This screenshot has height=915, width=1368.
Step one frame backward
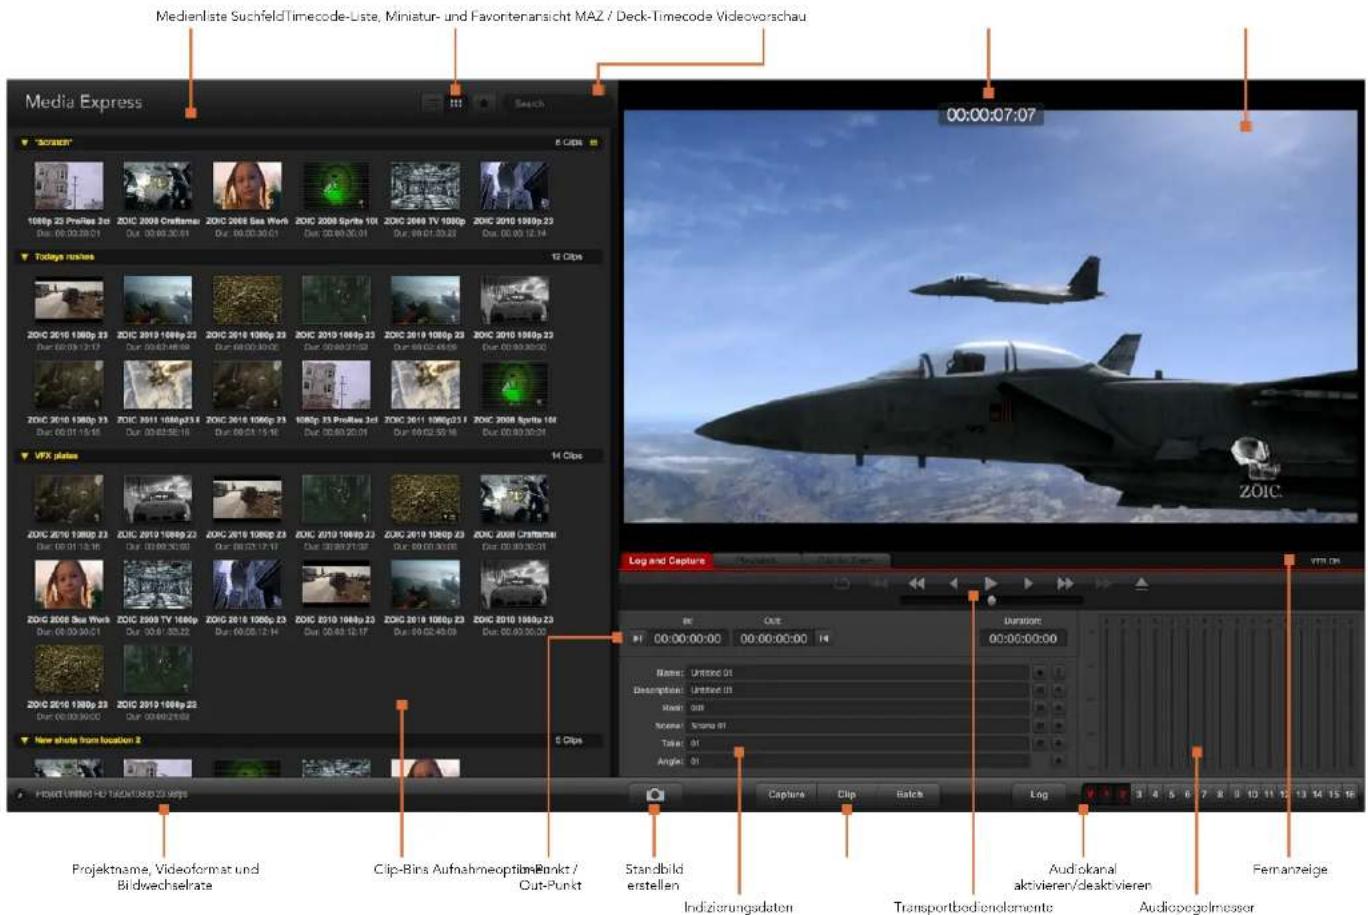pos(953,584)
